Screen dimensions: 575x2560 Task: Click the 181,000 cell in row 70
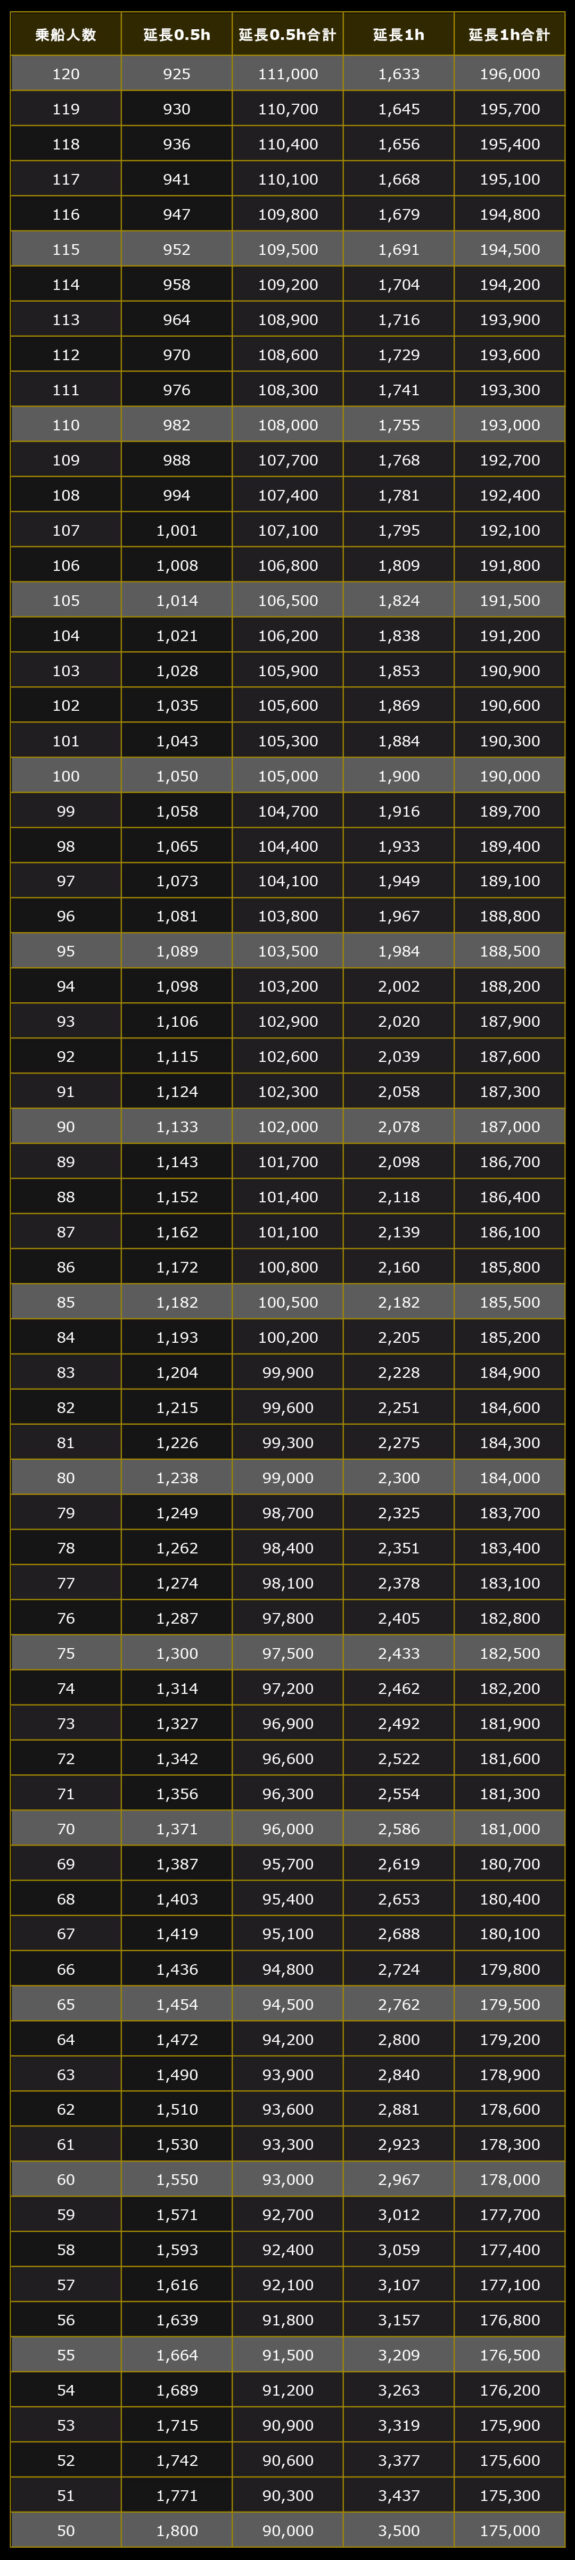[509, 1829]
